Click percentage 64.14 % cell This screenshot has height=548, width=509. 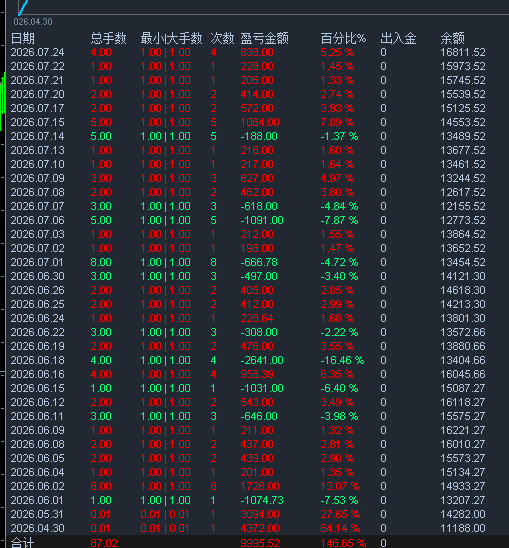[340, 528]
